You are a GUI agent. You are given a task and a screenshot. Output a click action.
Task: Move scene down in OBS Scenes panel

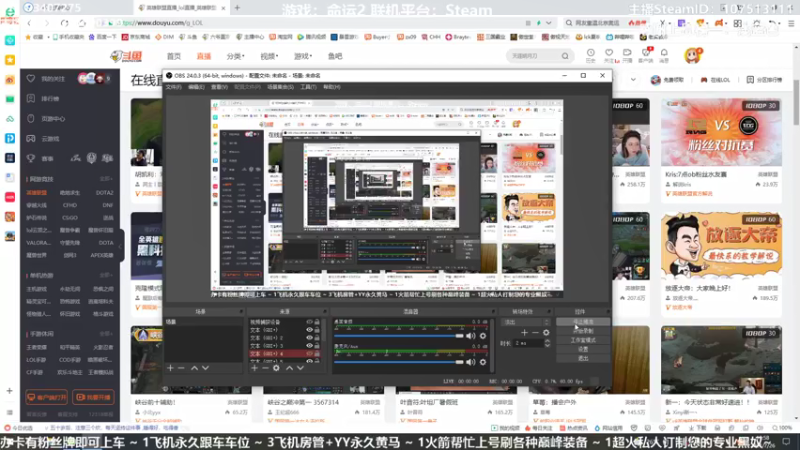coord(205,368)
